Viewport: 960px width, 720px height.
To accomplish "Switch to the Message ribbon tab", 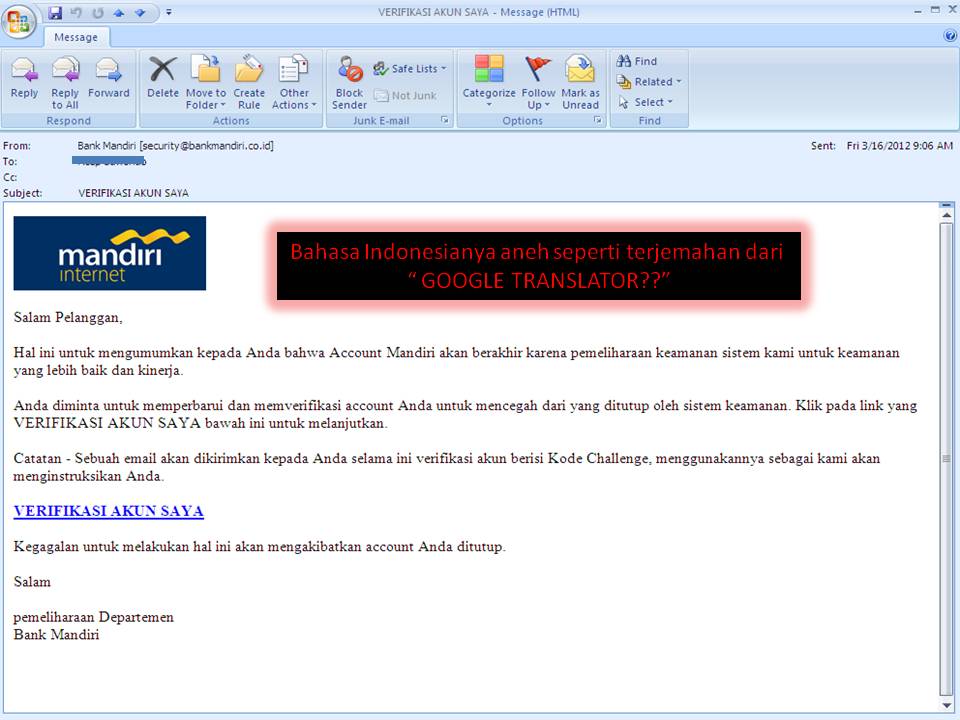I will [76, 37].
